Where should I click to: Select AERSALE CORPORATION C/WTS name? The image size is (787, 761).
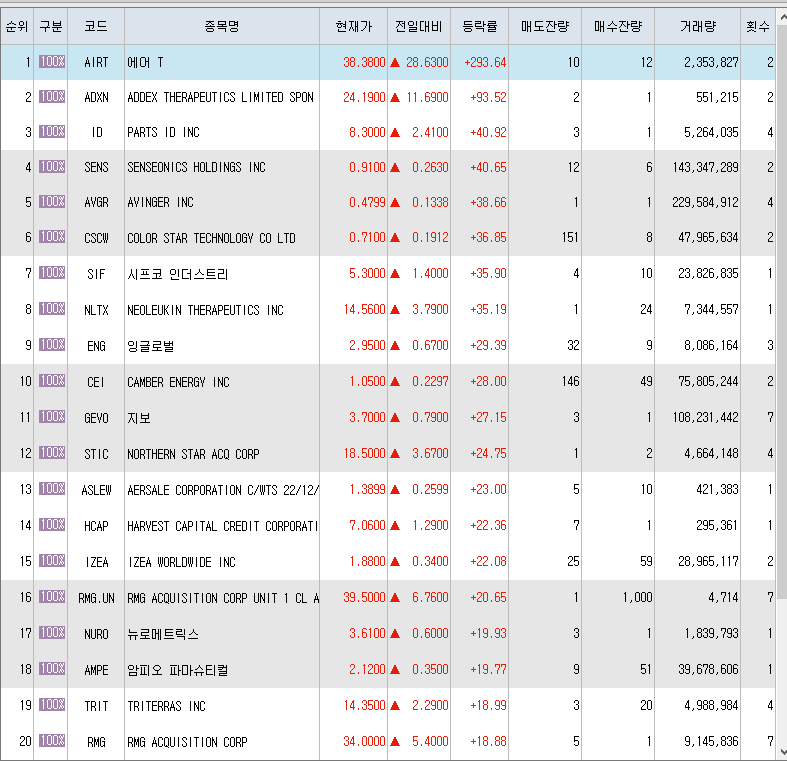pyautogui.click(x=223, y=490)
